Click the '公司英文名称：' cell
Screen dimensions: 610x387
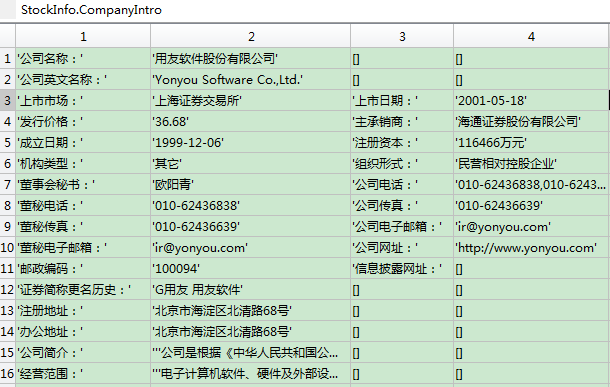point(83,80)
